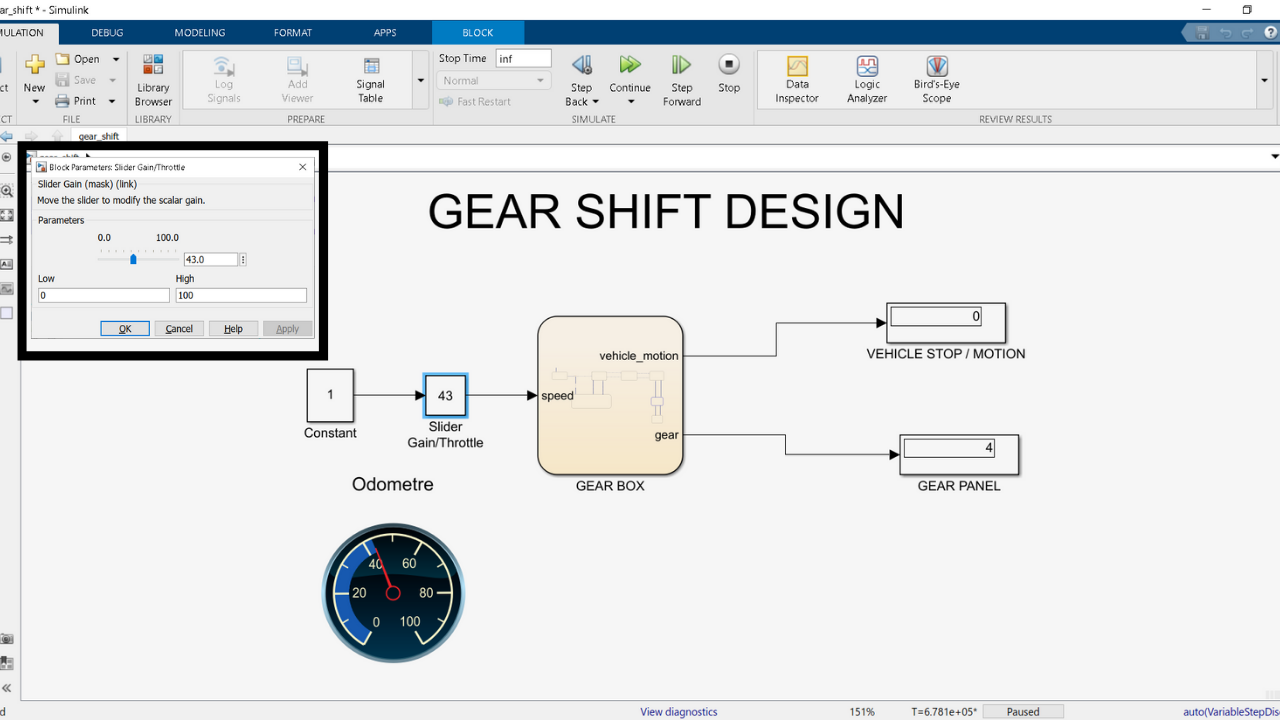Click OK in the Slider Gain dialog
Image resolution: width=1280 pixels, height=720 pixels.
point(124,328)
